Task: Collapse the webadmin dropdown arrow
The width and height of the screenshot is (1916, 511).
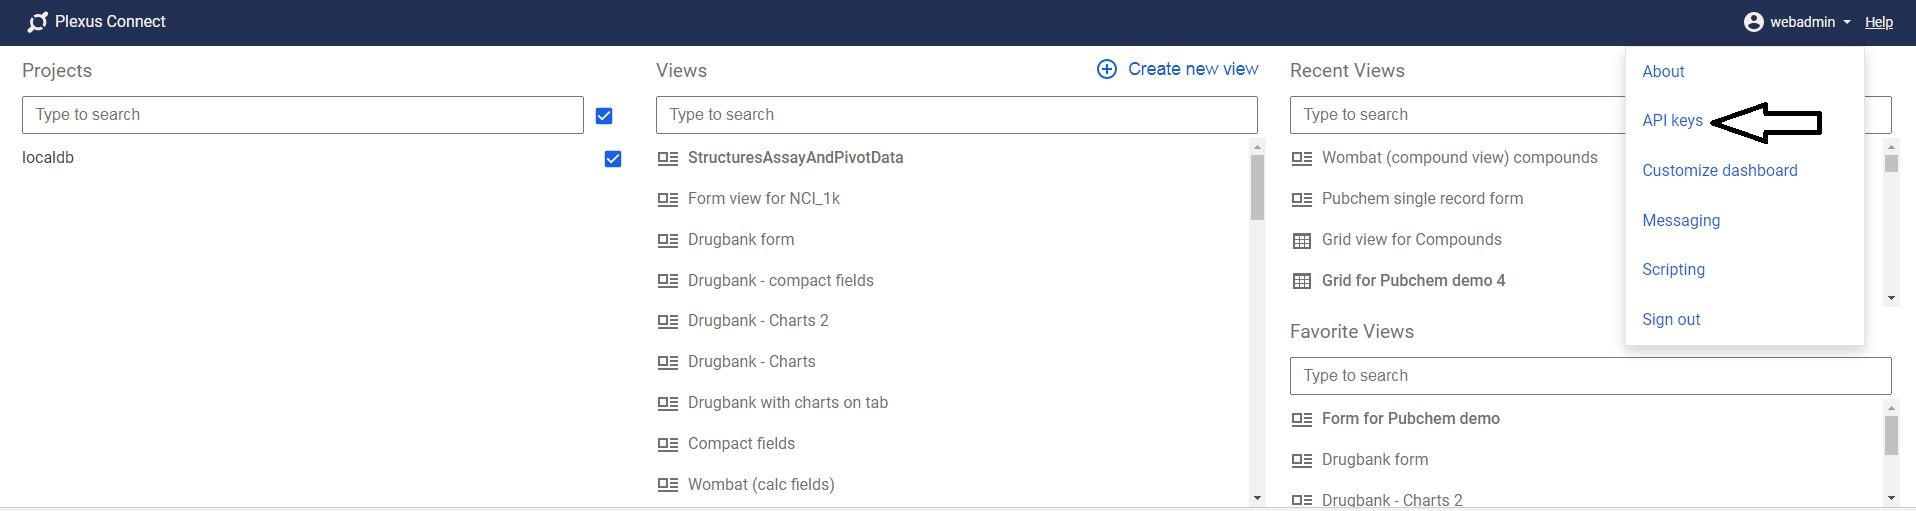Action: [x=1846, y=22]
